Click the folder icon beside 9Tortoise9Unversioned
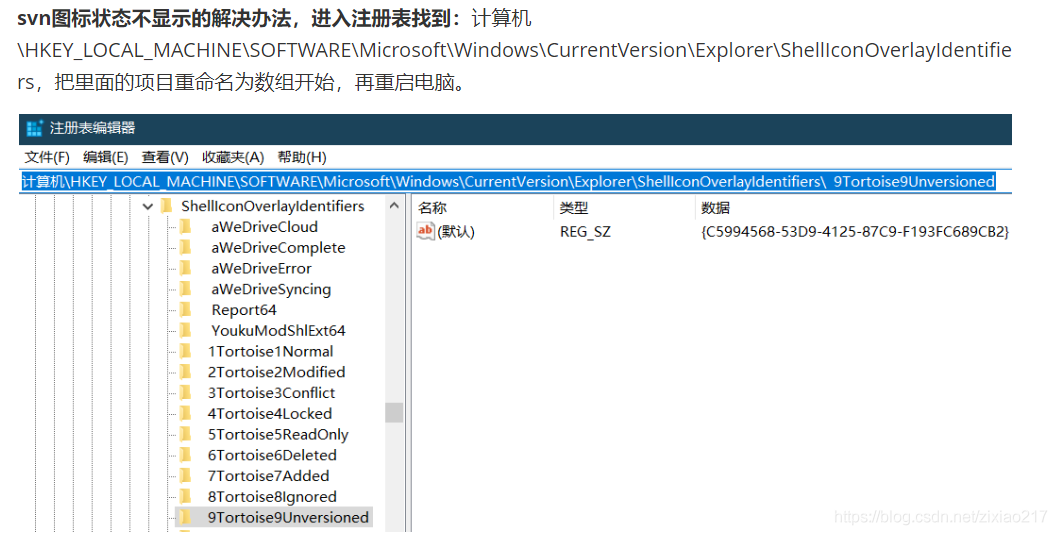 pos(185,517)
